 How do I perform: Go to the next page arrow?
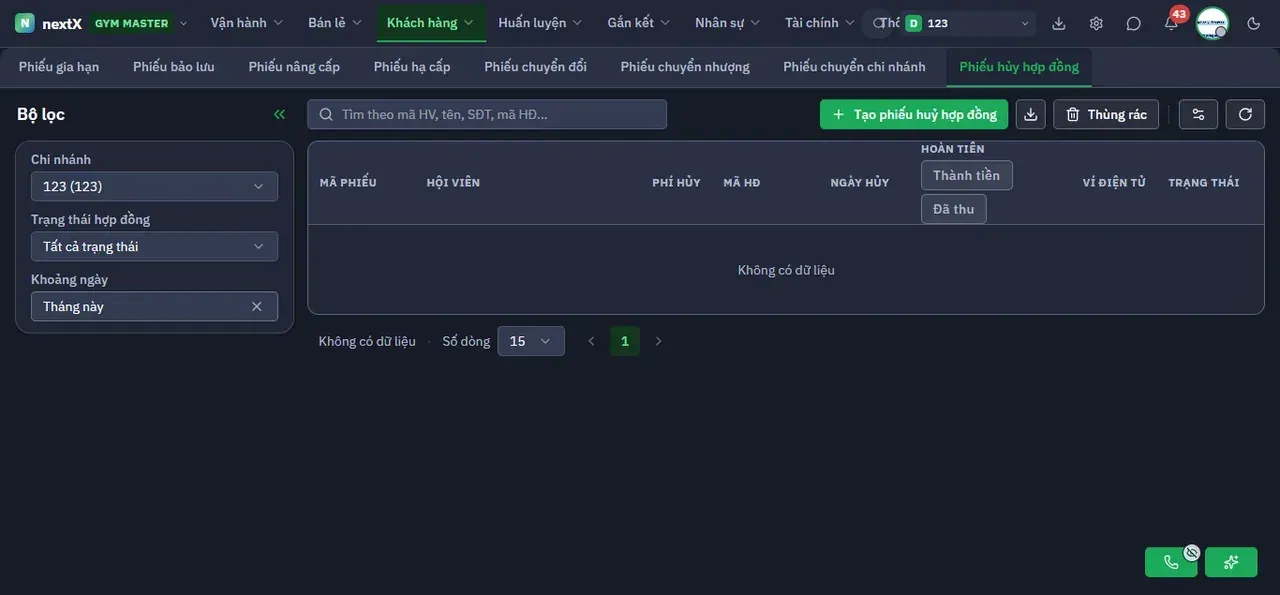(658, 341)
